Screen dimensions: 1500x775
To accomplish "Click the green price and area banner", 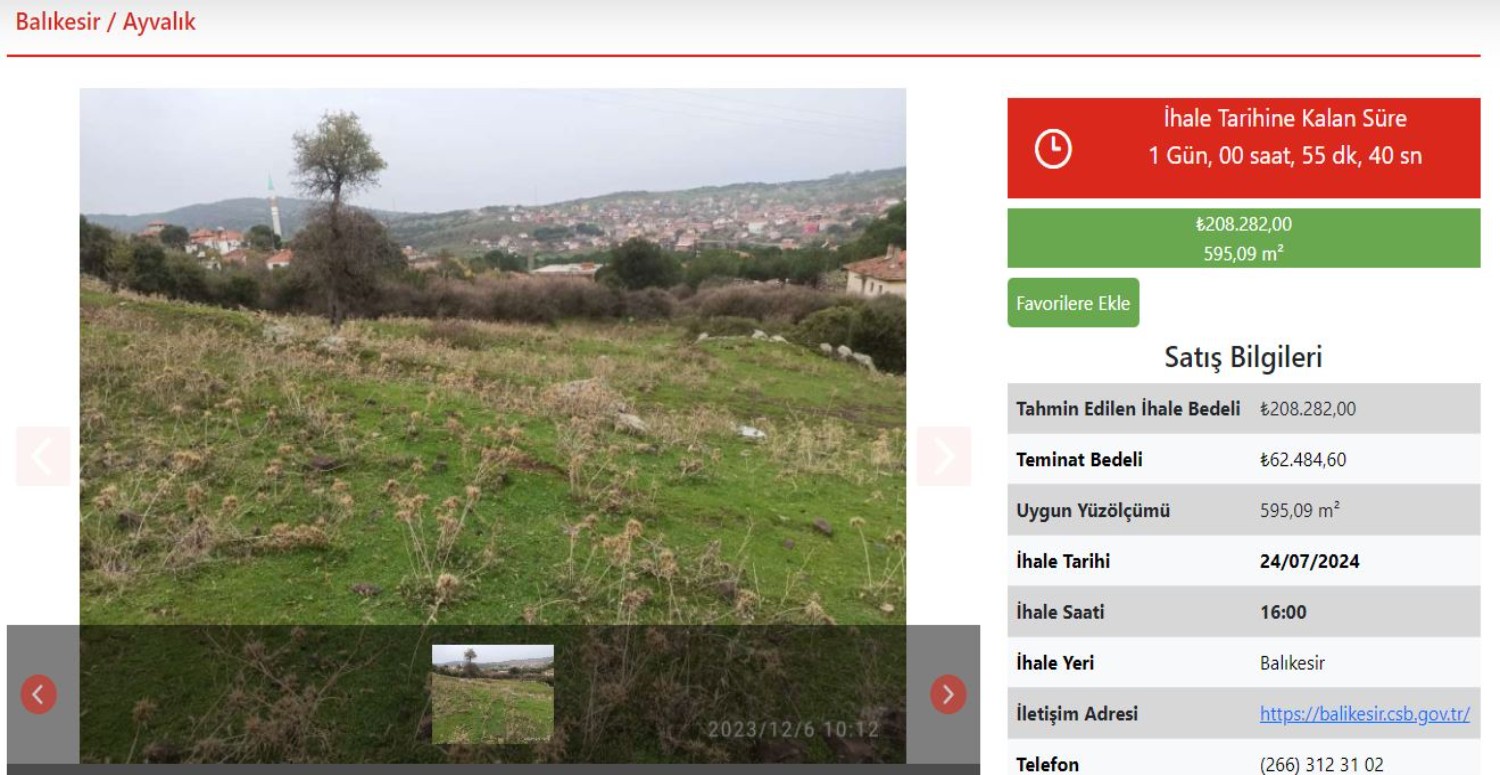I will pyautogui.click(x=1243, y=238).
